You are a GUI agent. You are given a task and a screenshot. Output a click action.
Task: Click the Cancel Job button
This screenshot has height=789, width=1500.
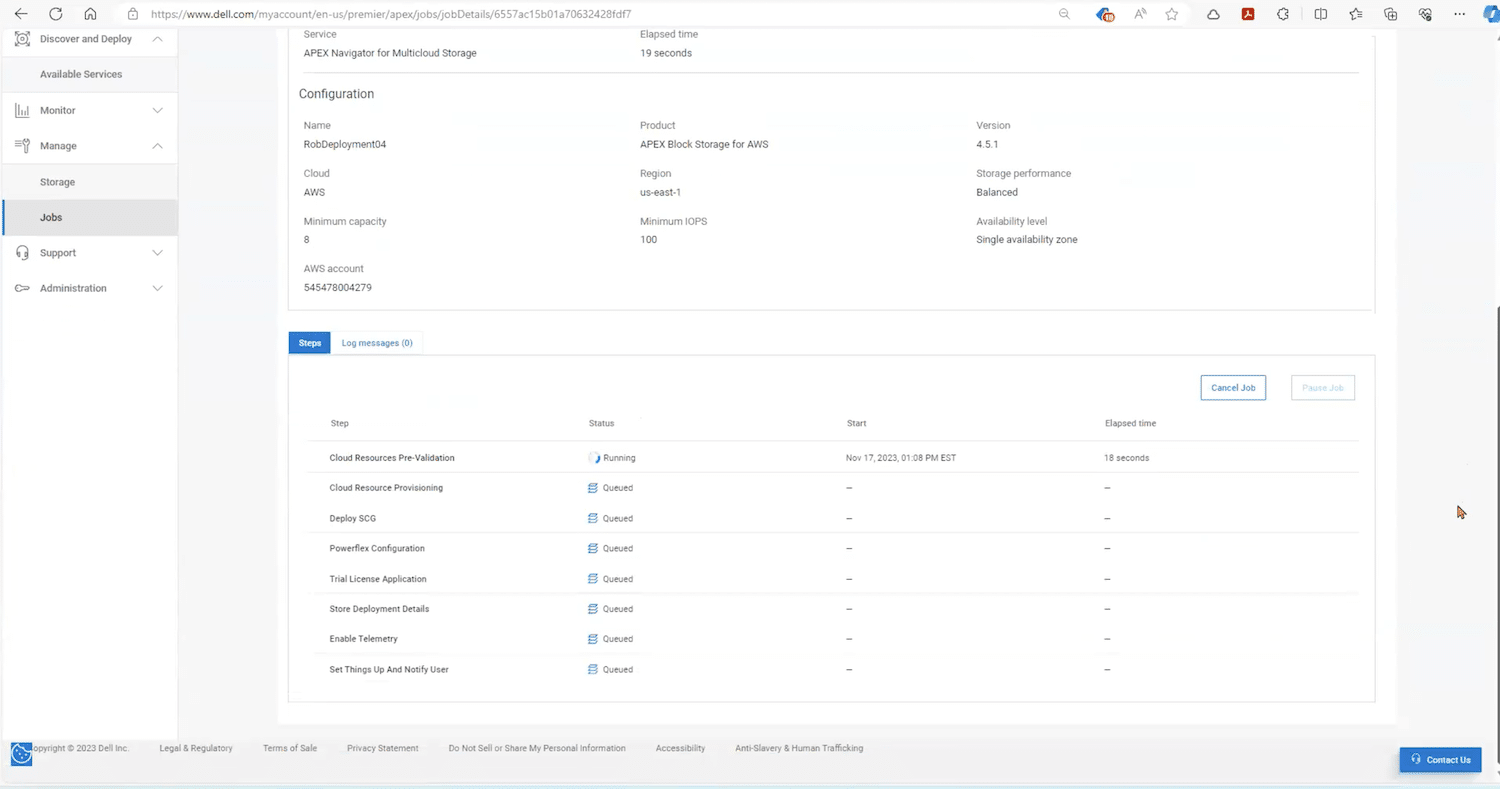tap(1233, 388)
